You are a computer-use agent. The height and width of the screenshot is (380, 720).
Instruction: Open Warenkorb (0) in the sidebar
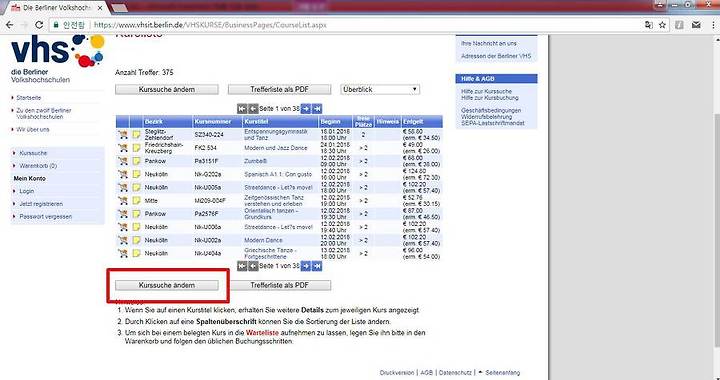38,166
